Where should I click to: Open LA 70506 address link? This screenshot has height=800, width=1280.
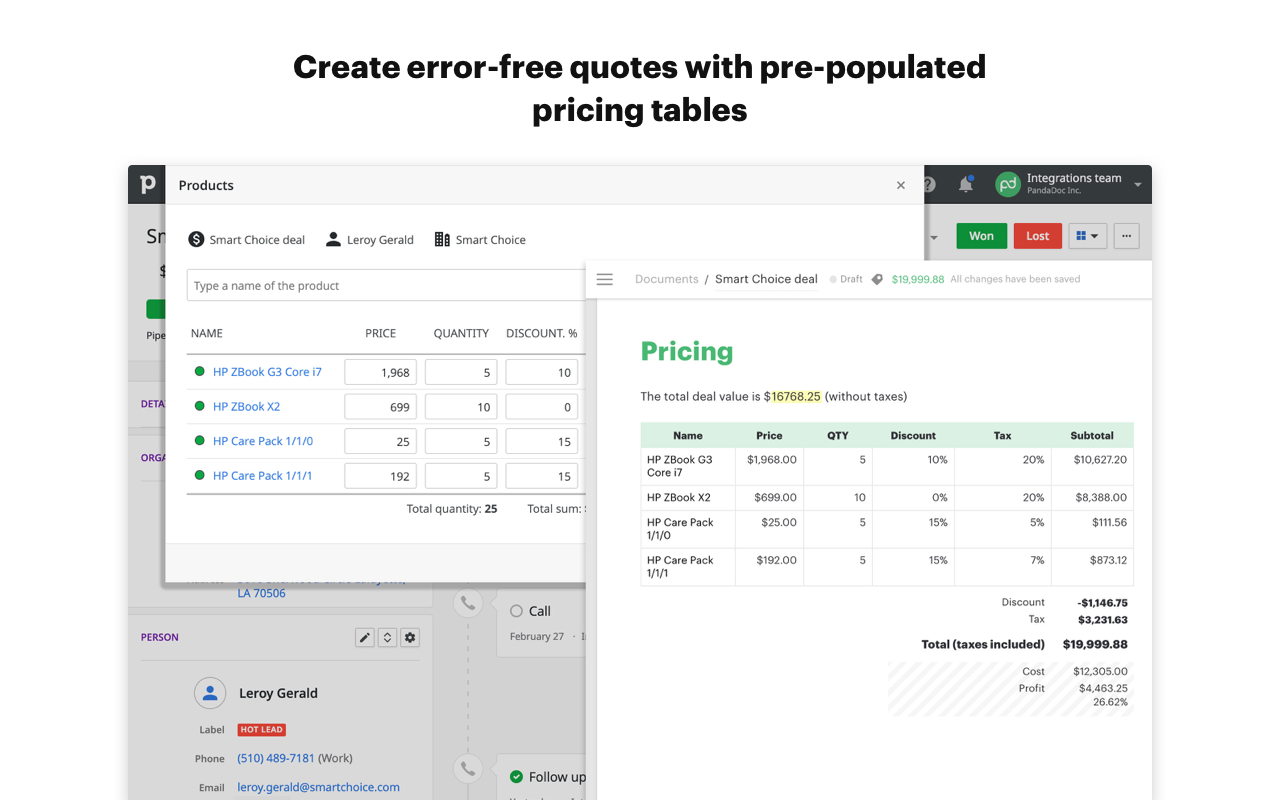(261, 593)
